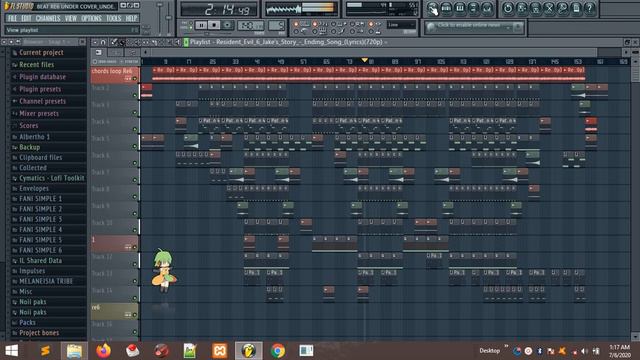Select the draw pencil tool in playlist
Viewport: 640px width, 360px height.
(x=114, y=42)
